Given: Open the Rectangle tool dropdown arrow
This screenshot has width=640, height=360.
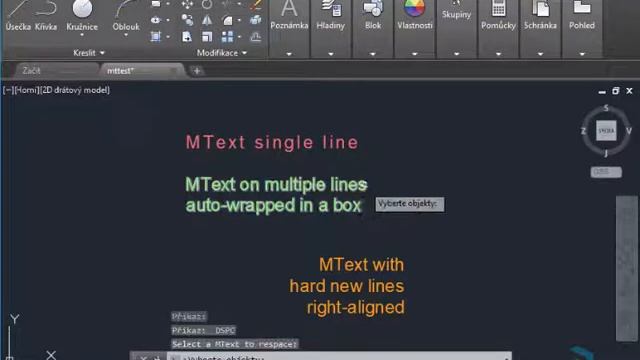Looking at the screenshot, I should 168,4.
